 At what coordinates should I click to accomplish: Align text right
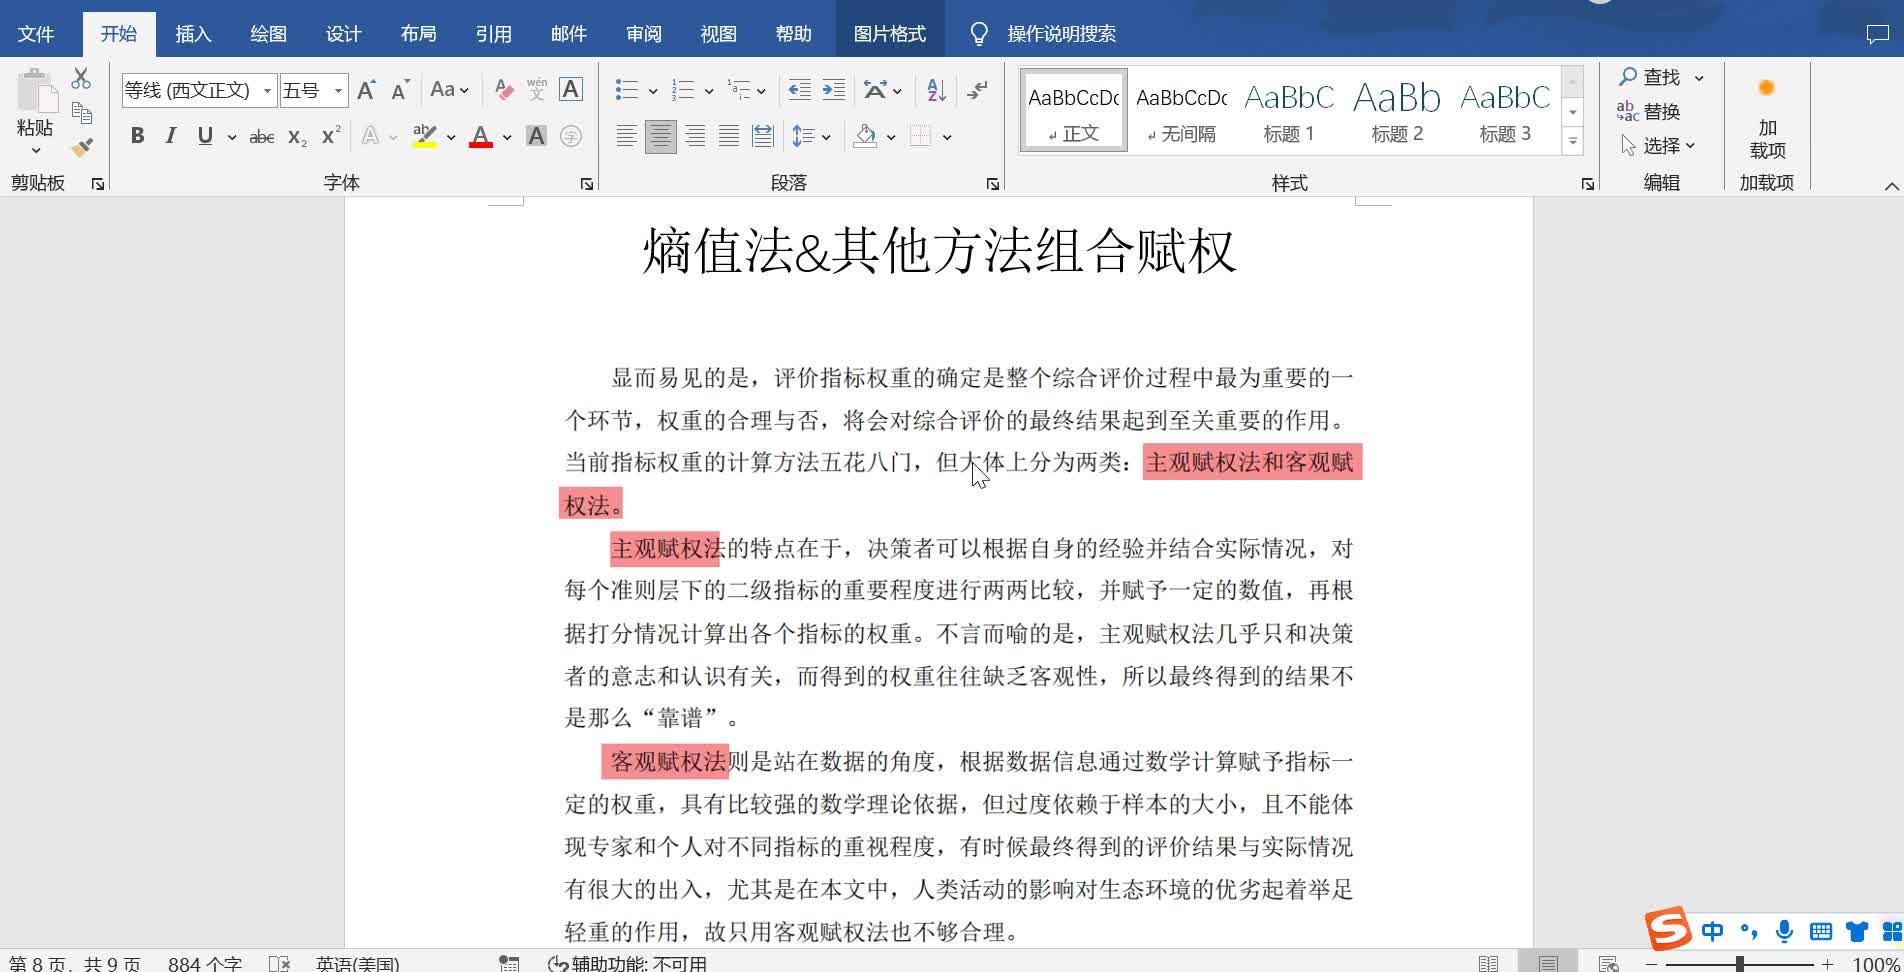[695, 136]
